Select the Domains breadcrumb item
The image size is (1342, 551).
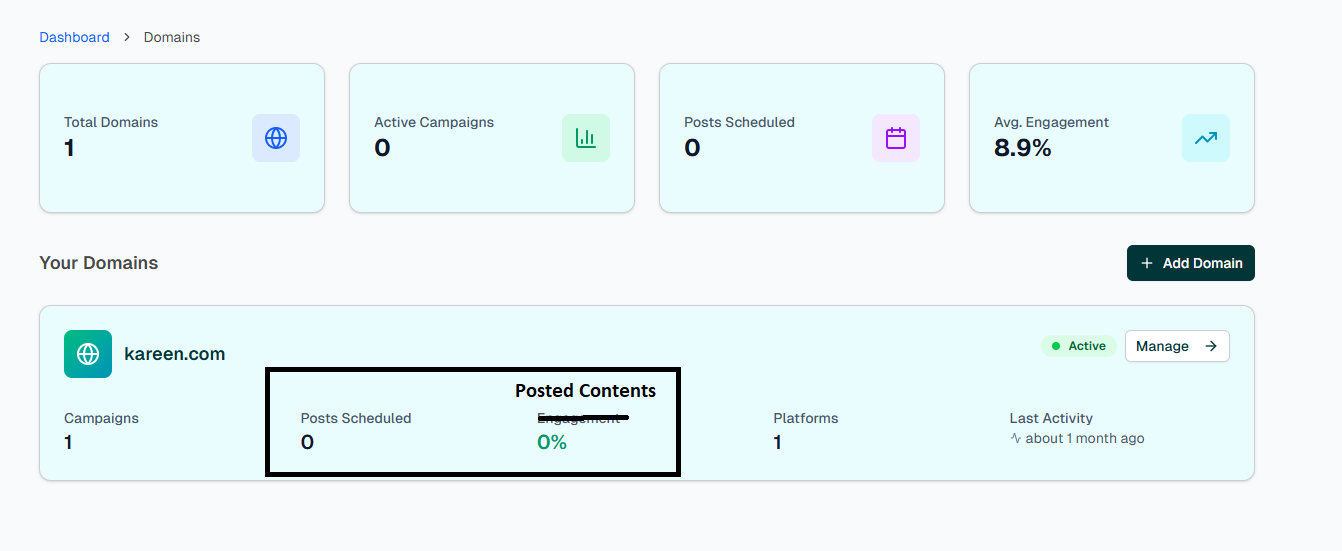(x=172, y=37)
